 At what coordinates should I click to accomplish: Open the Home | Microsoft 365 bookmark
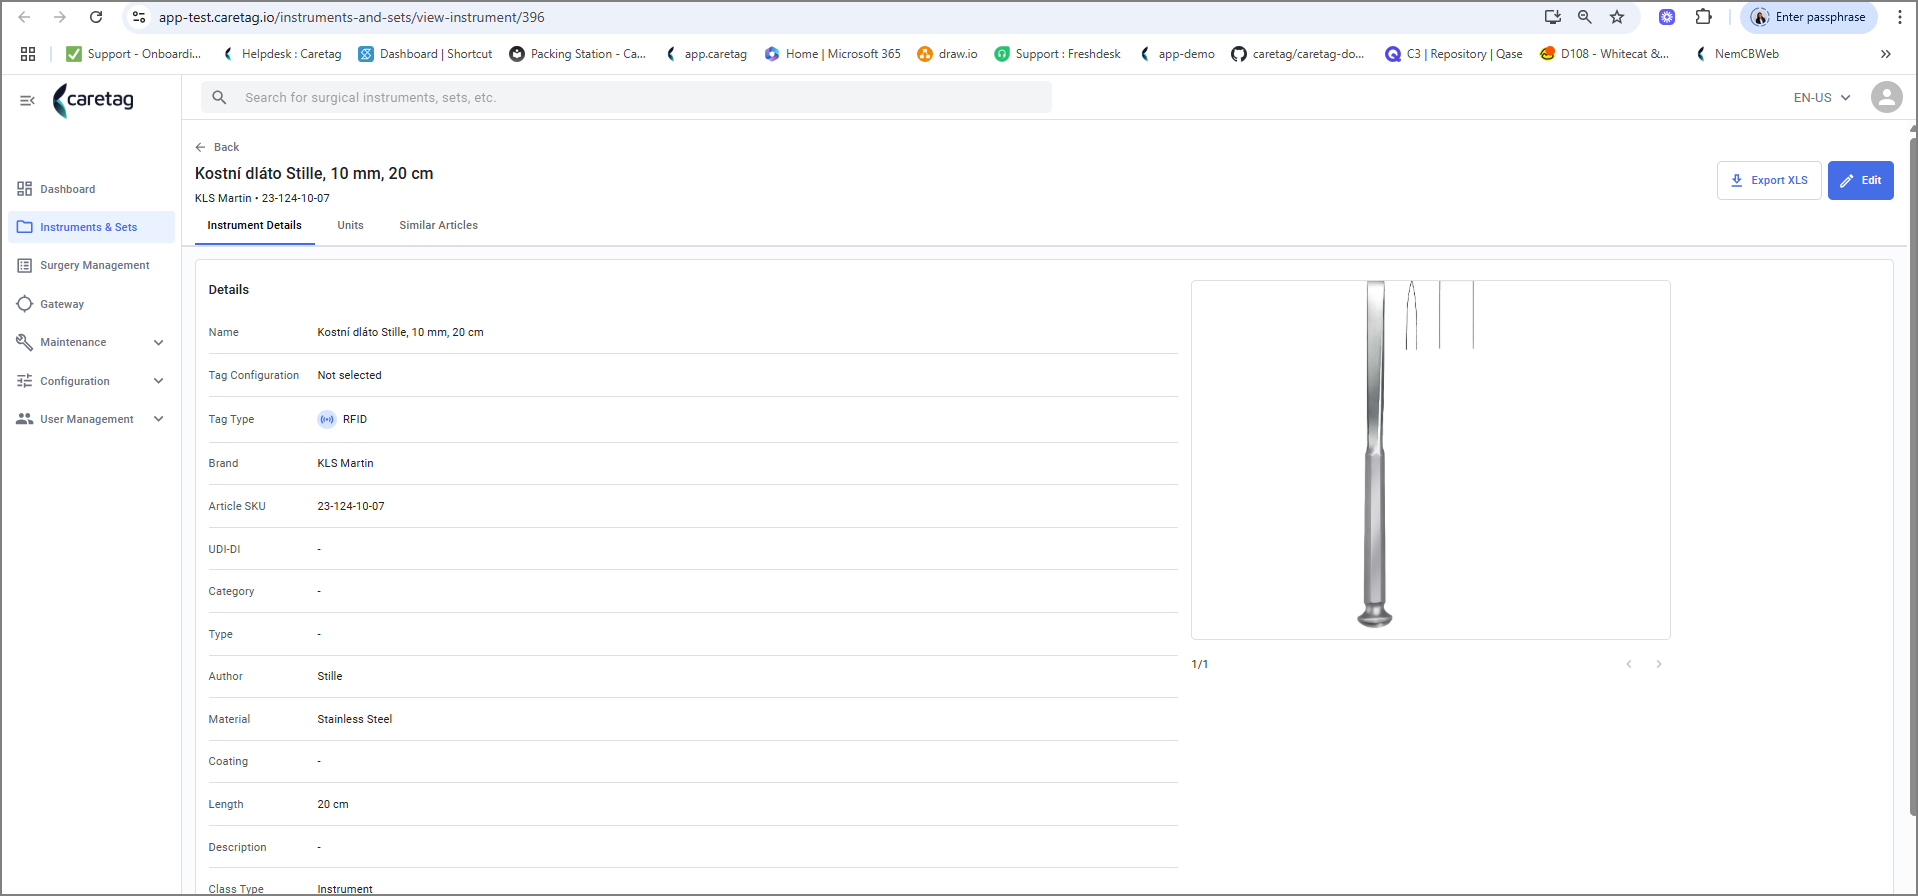[832, 54]
